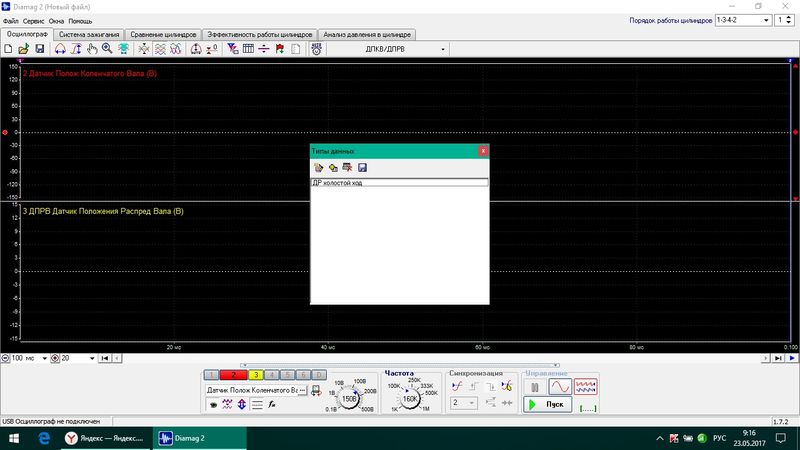
Task: Open the Сервис menu
Action: coord(33,21)
